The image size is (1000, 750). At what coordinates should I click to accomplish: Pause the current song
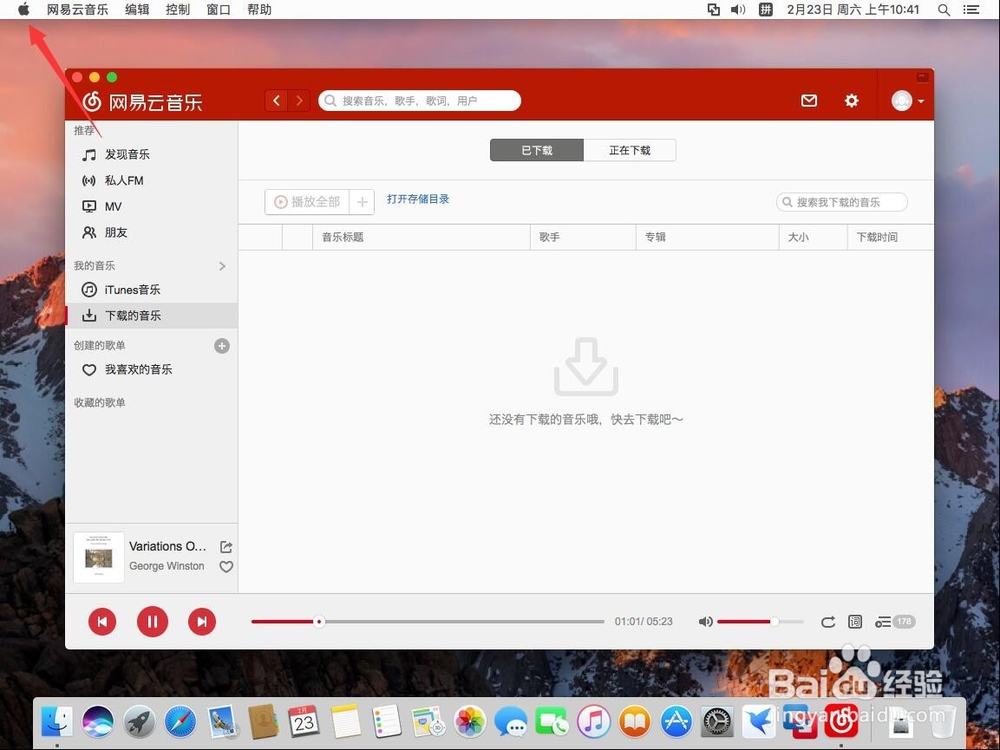coord(152,622)
